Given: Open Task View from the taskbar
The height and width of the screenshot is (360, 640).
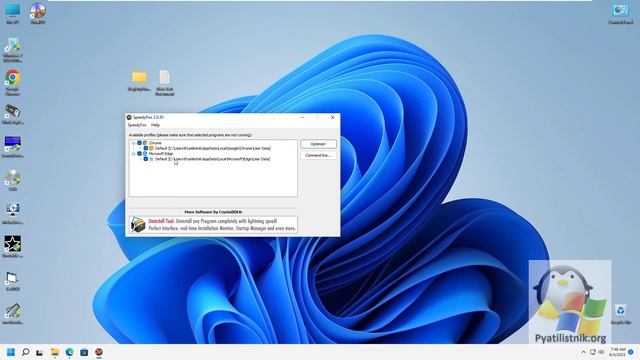Looking at the screenshot, I should [40, 352].
